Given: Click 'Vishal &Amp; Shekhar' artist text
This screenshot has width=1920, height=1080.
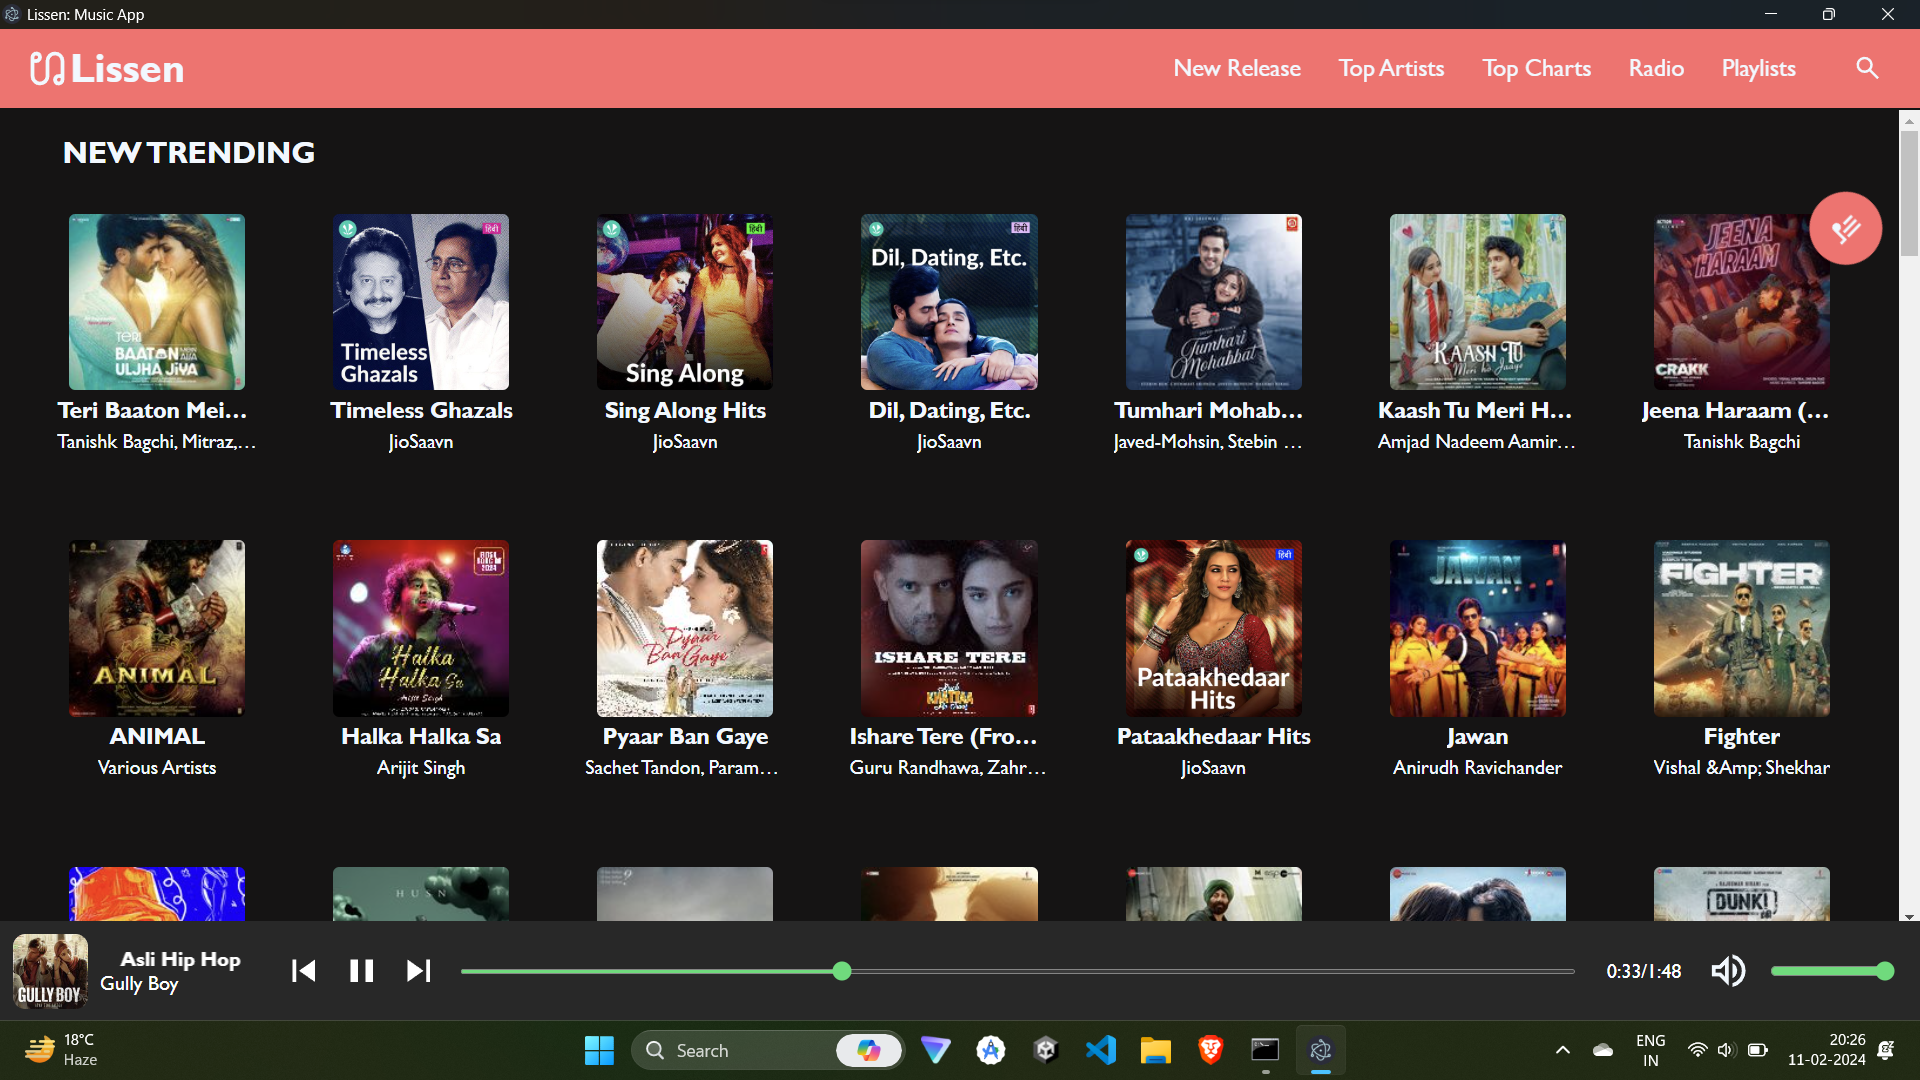Looking at the screenshot, I should (1741, 768).
